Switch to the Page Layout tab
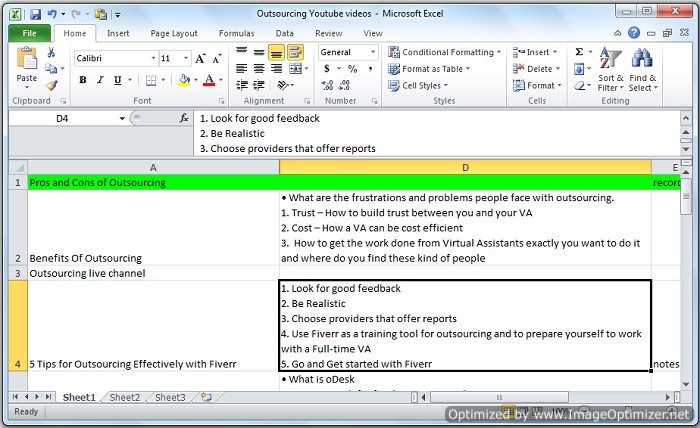The height and width of the screenshot is (428, 700). click(174, 33)
